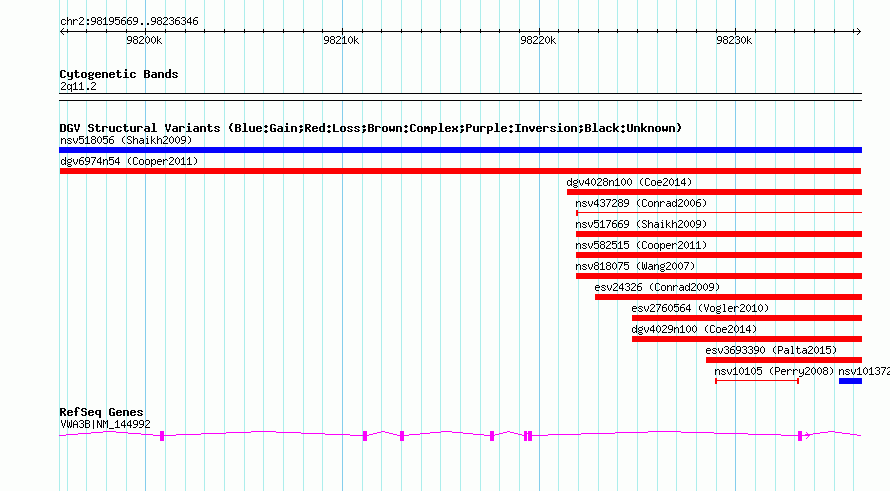The image size is (890, 491).
Task: Click the chr2:98195669..98236346 coordinate label
Action: [129, 22]
